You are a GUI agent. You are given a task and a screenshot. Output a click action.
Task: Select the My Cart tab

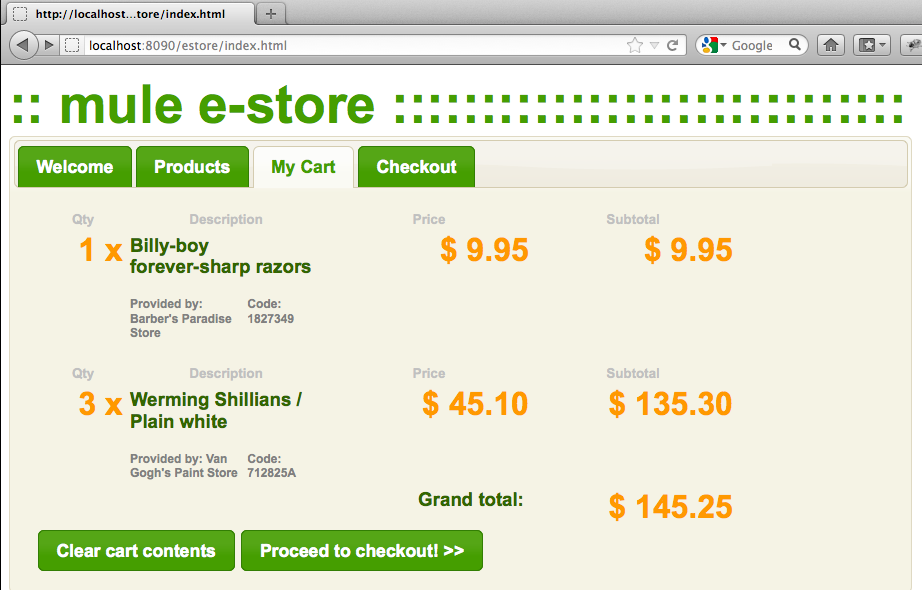(303, 166)
